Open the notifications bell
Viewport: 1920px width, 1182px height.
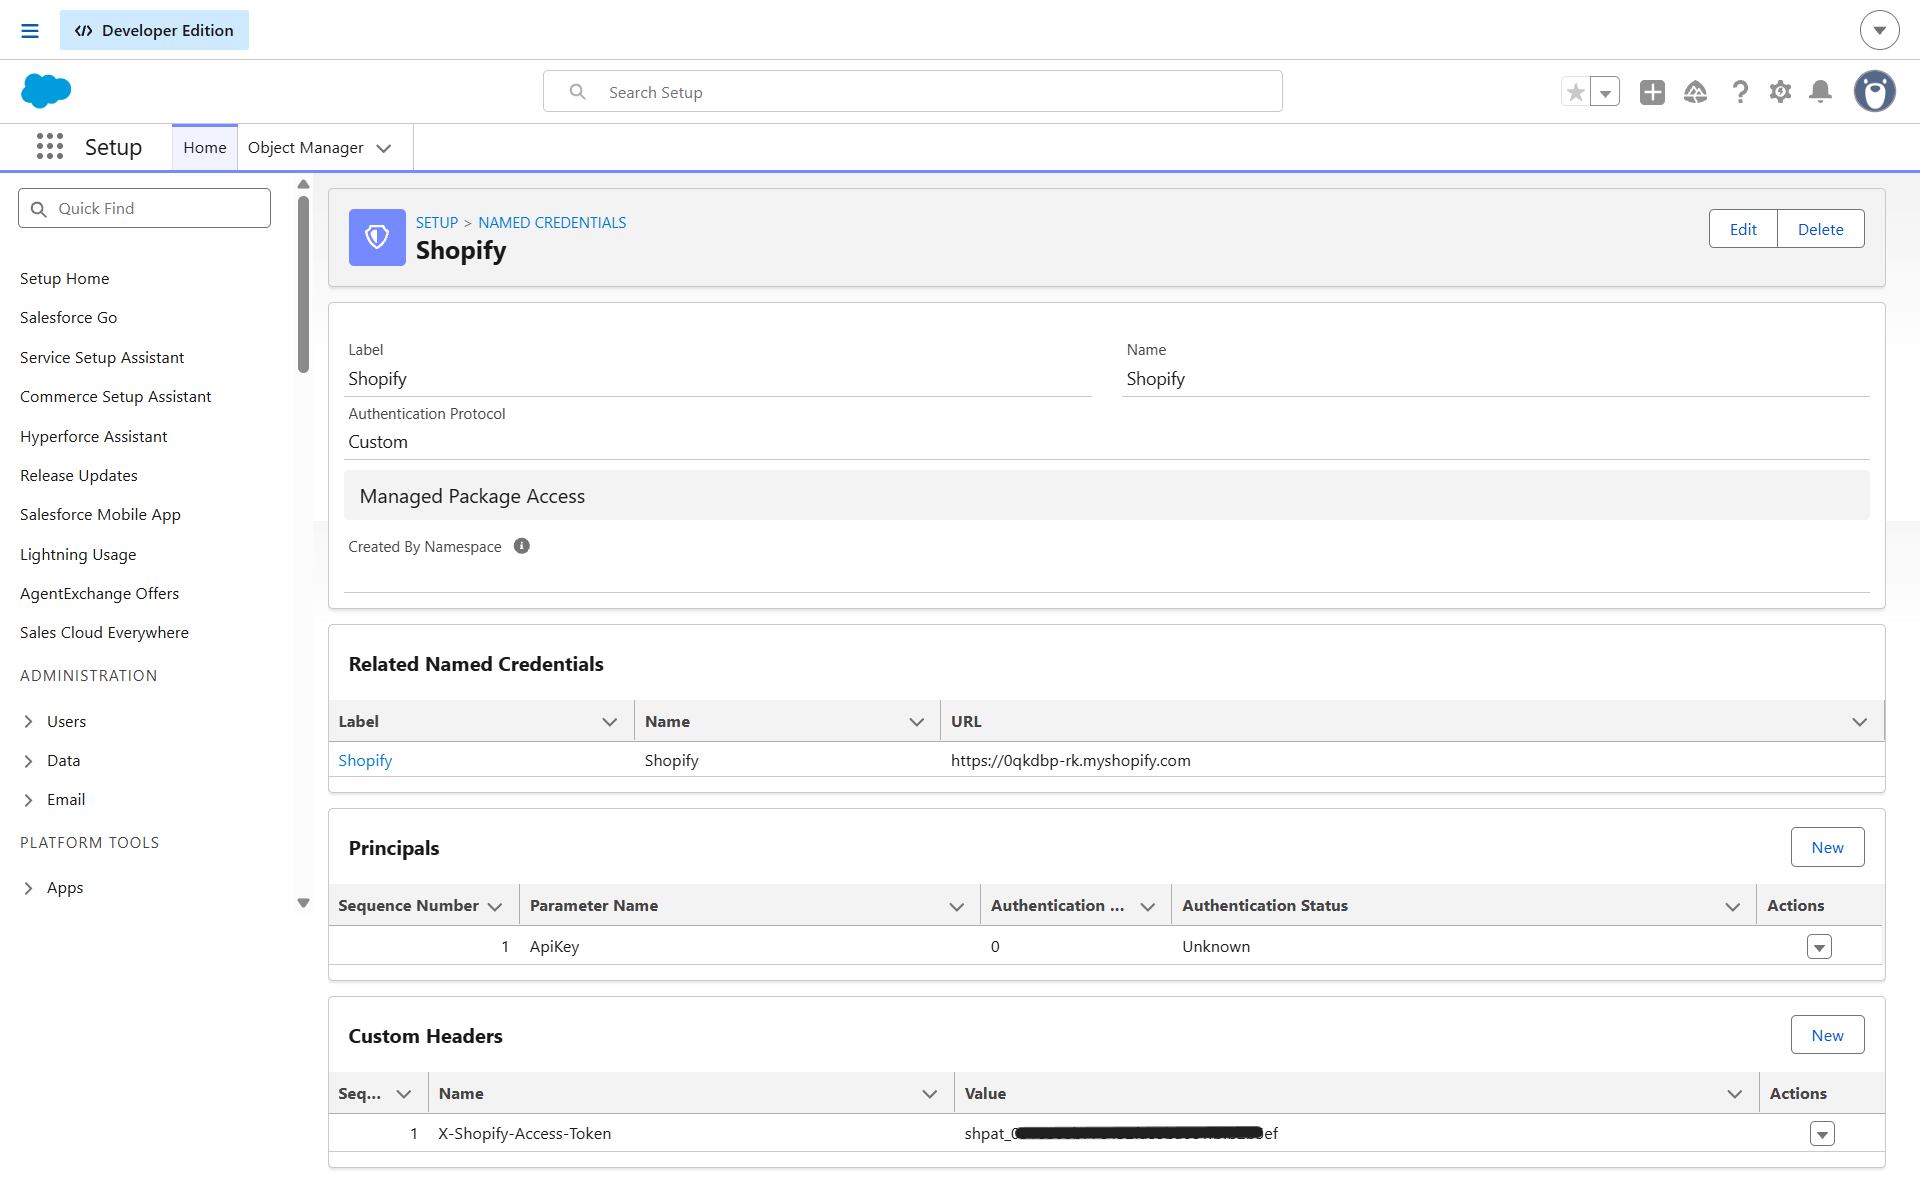point(1821,92)
